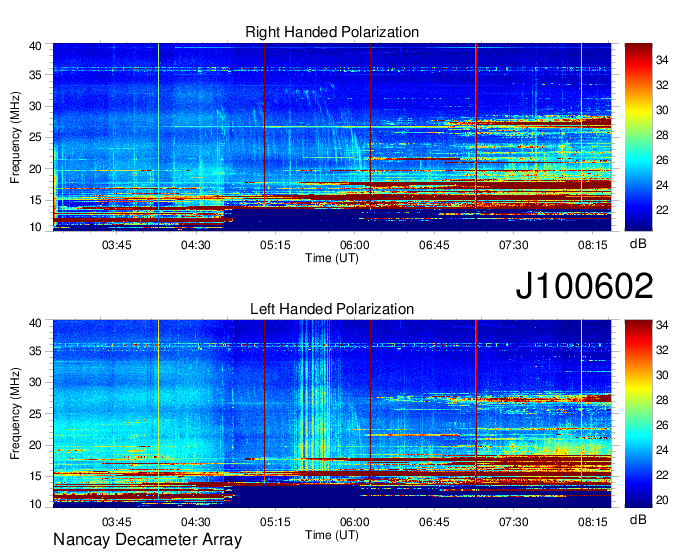Click 05:15 tick on right-handed time axis

275,245
